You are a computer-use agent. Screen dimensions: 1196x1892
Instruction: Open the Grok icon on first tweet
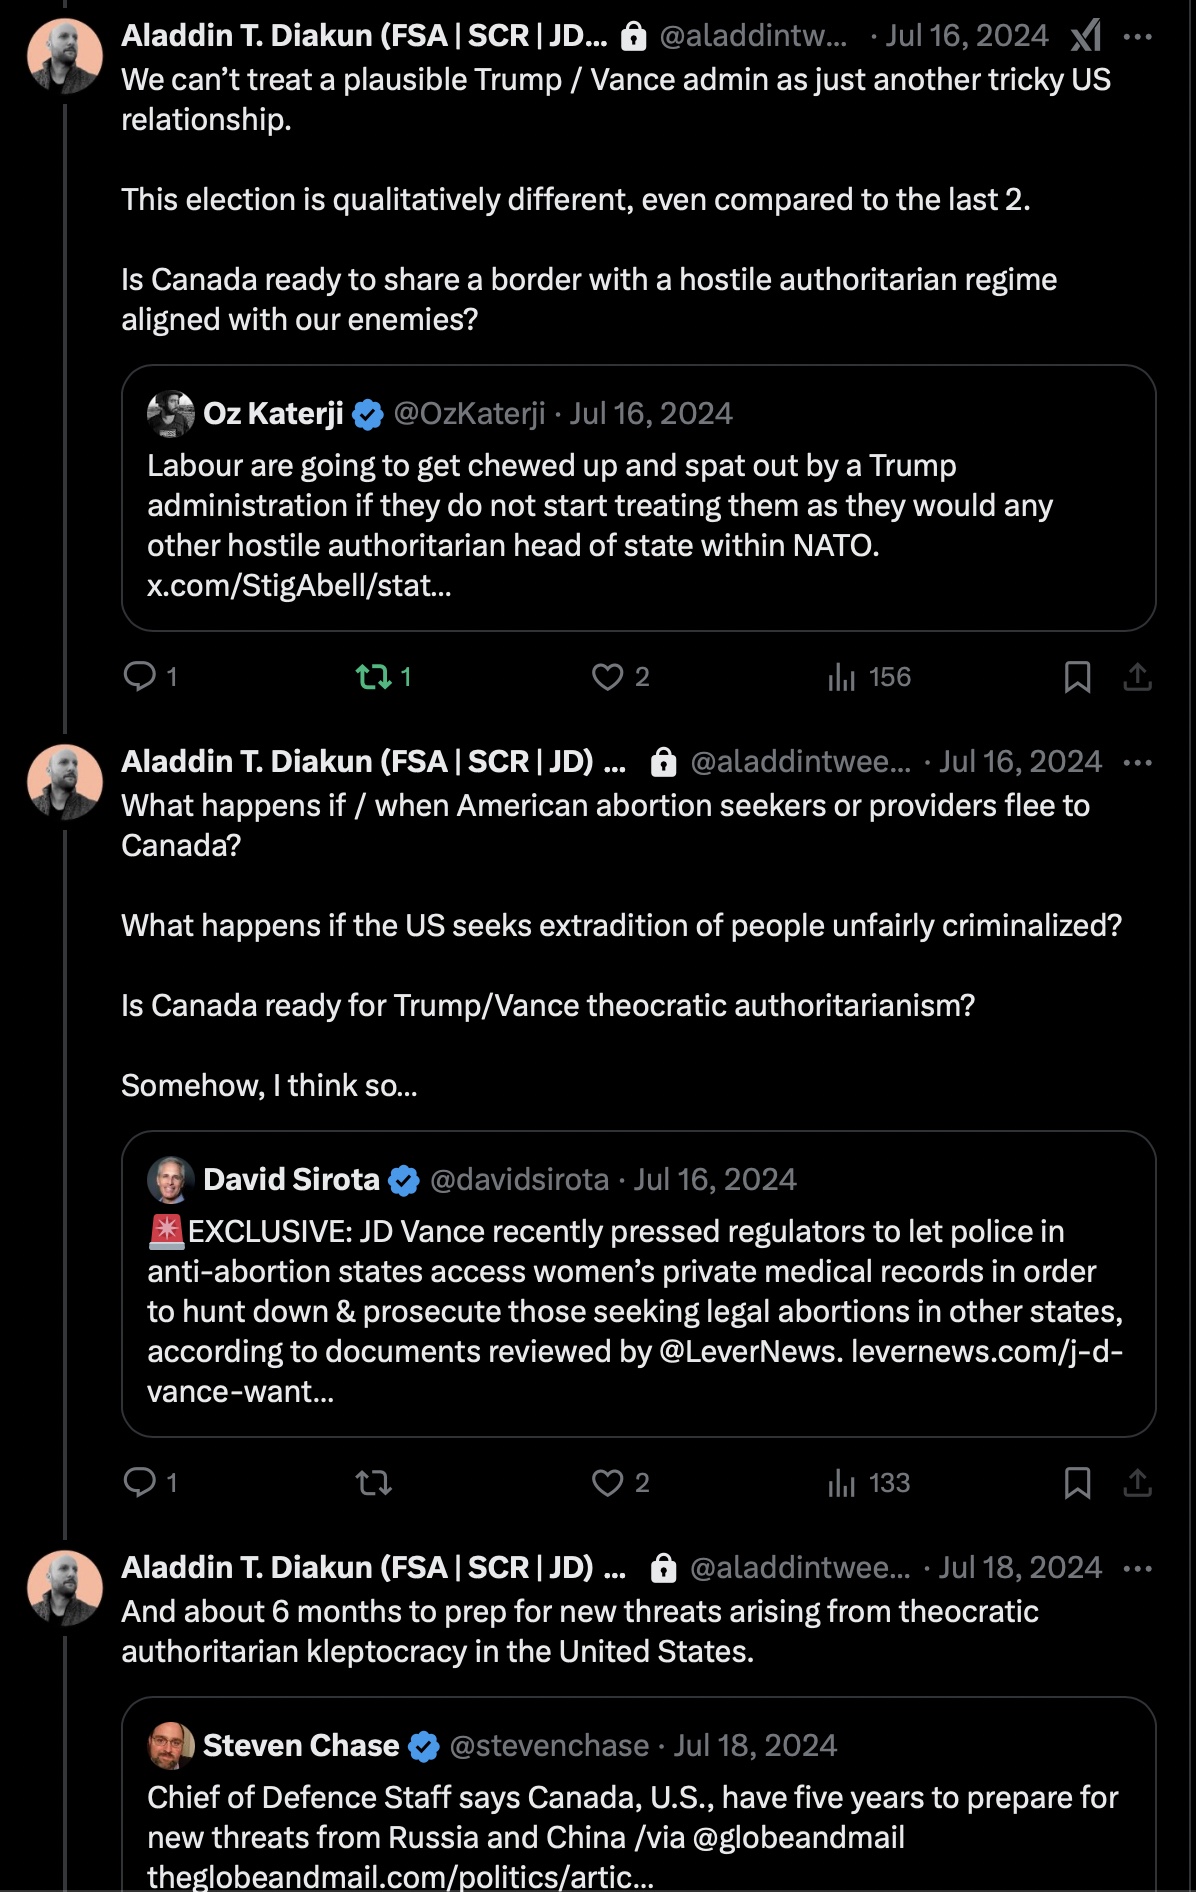[1086, 37]
